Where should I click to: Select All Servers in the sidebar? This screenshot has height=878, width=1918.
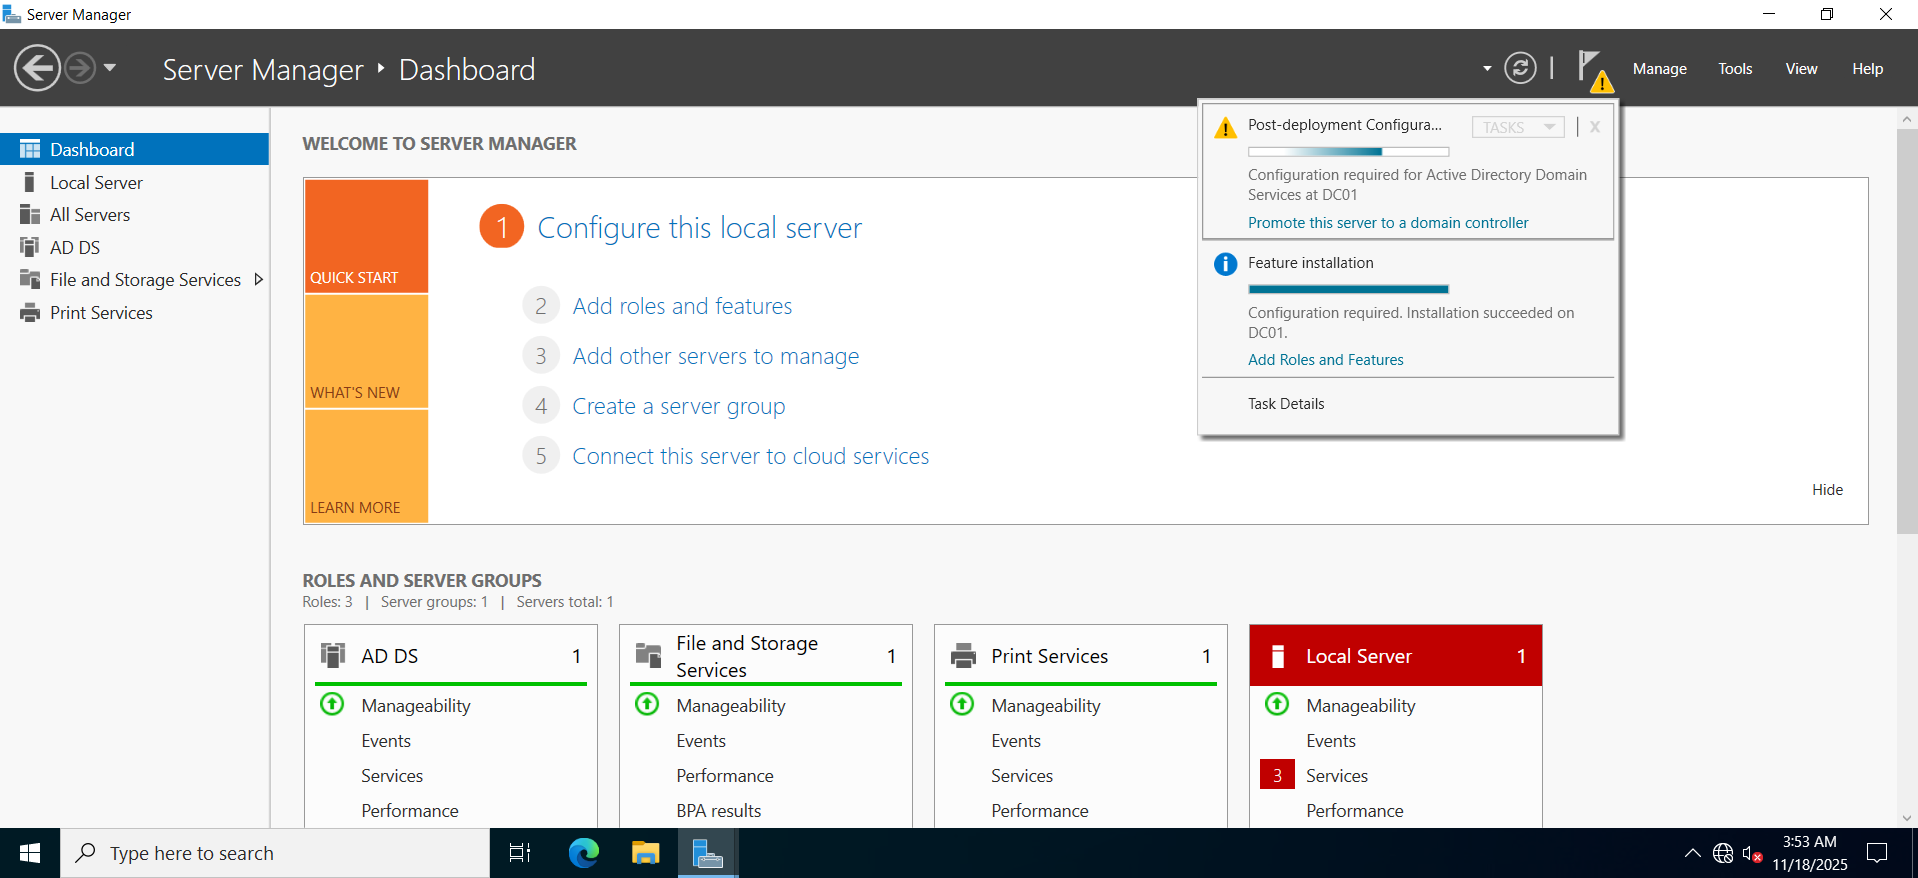pos(134,215)
